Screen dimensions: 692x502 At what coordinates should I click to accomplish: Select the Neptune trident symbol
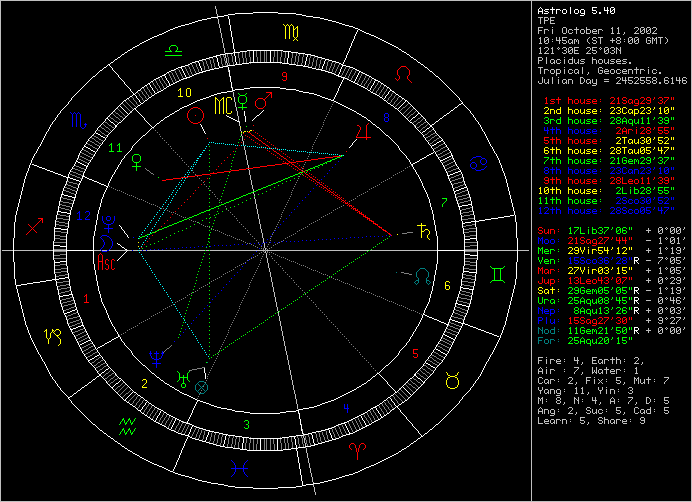pyautogui.click(x=155, y=354)
